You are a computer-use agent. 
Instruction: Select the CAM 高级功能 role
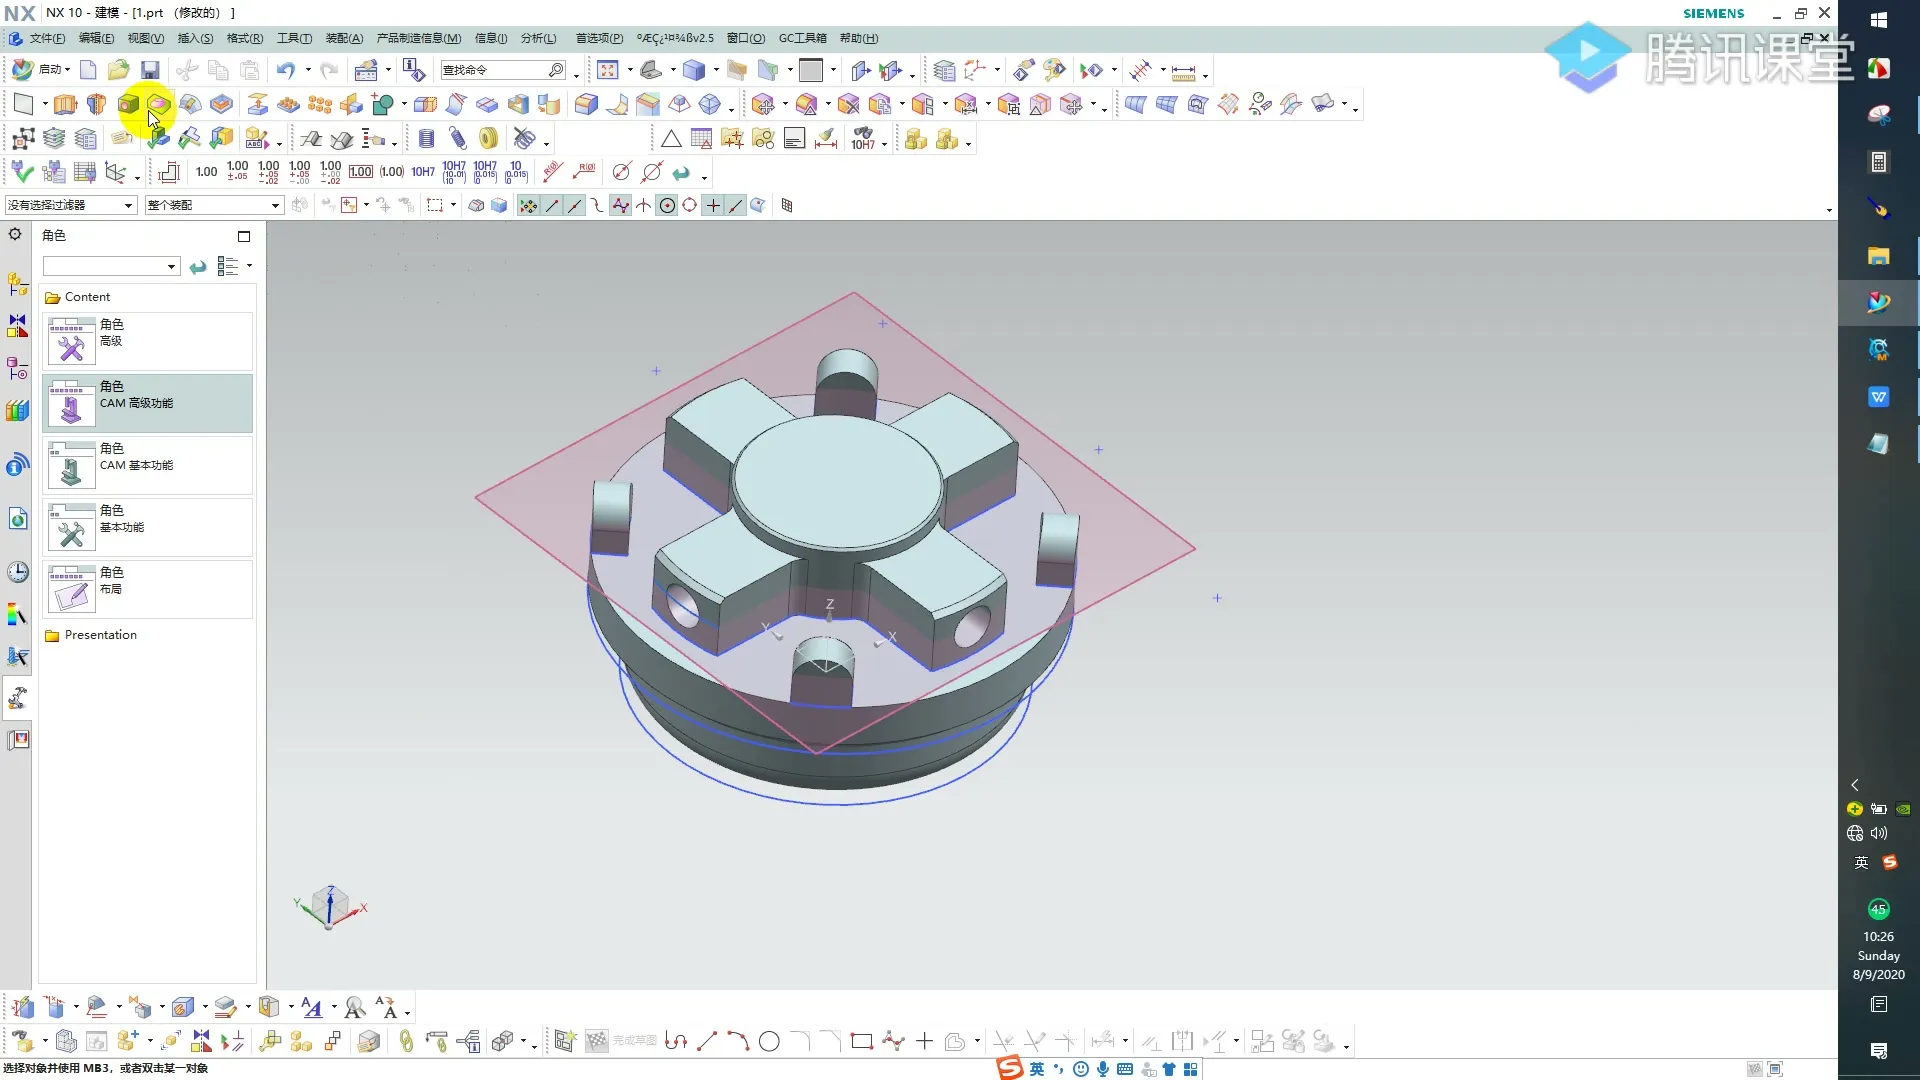pos(147,403)
